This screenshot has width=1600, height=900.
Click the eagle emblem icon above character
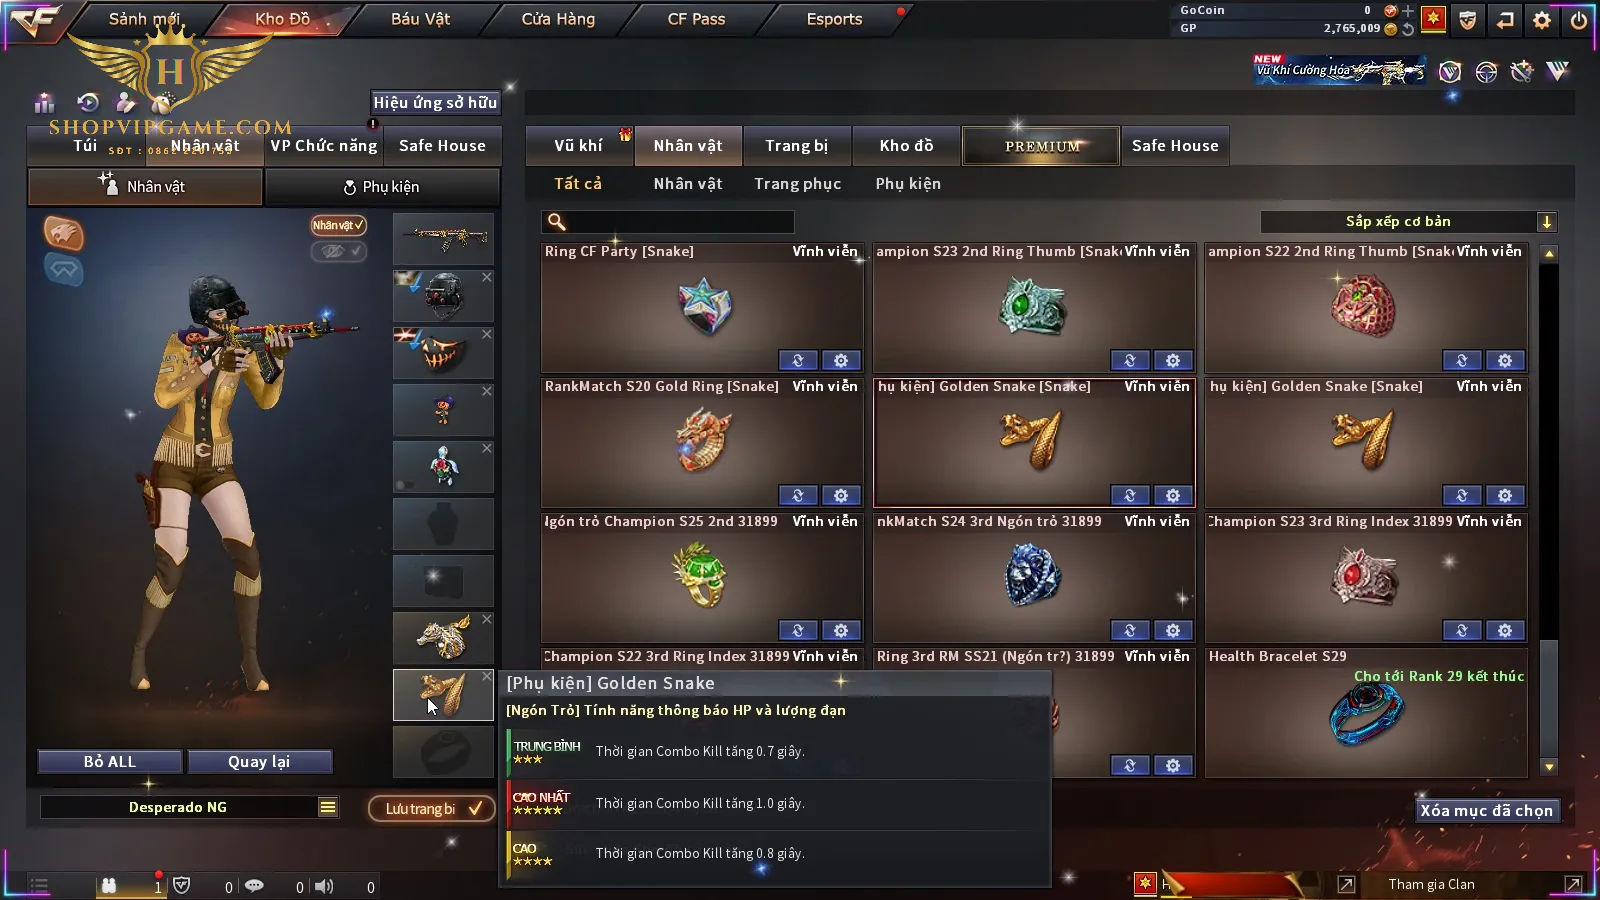(x=63, y=233)
